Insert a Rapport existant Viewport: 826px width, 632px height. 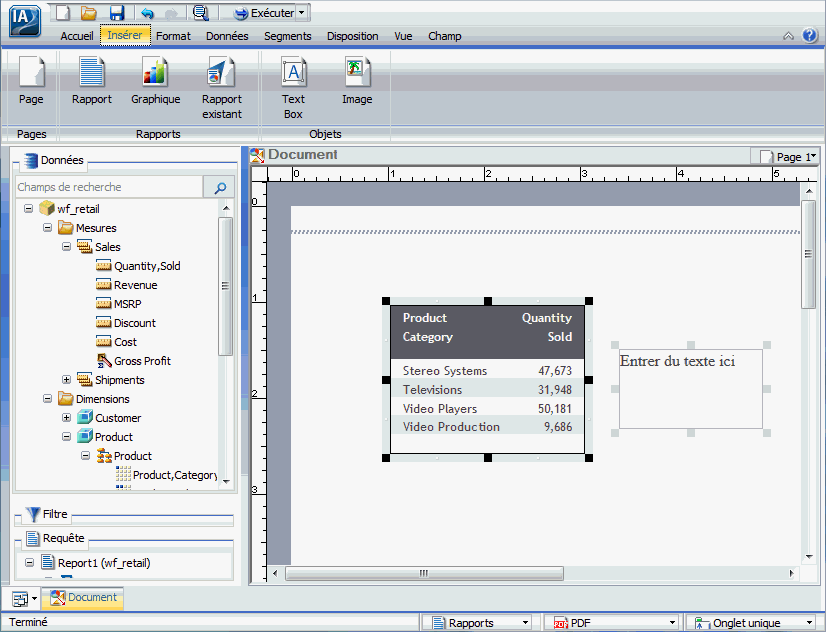222,87
